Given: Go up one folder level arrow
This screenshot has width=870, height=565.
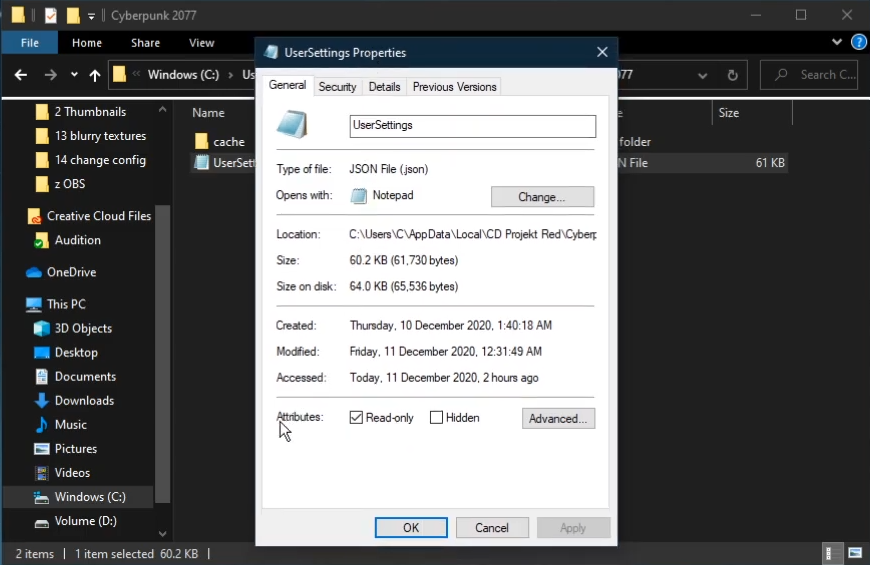Looking at the screenshot, I should tap(95, 75).
